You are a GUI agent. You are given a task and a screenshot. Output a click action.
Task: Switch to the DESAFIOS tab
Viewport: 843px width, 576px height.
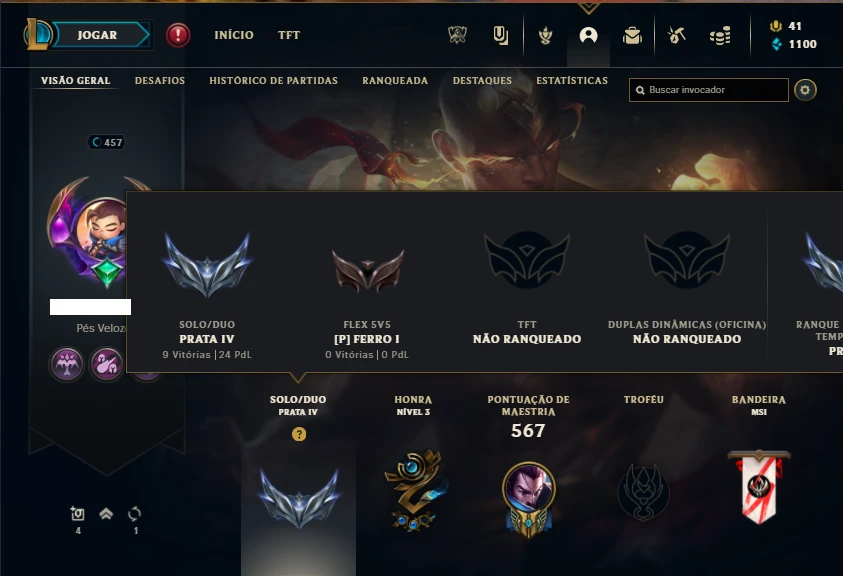pyautogui.click(x=160, y=81)
